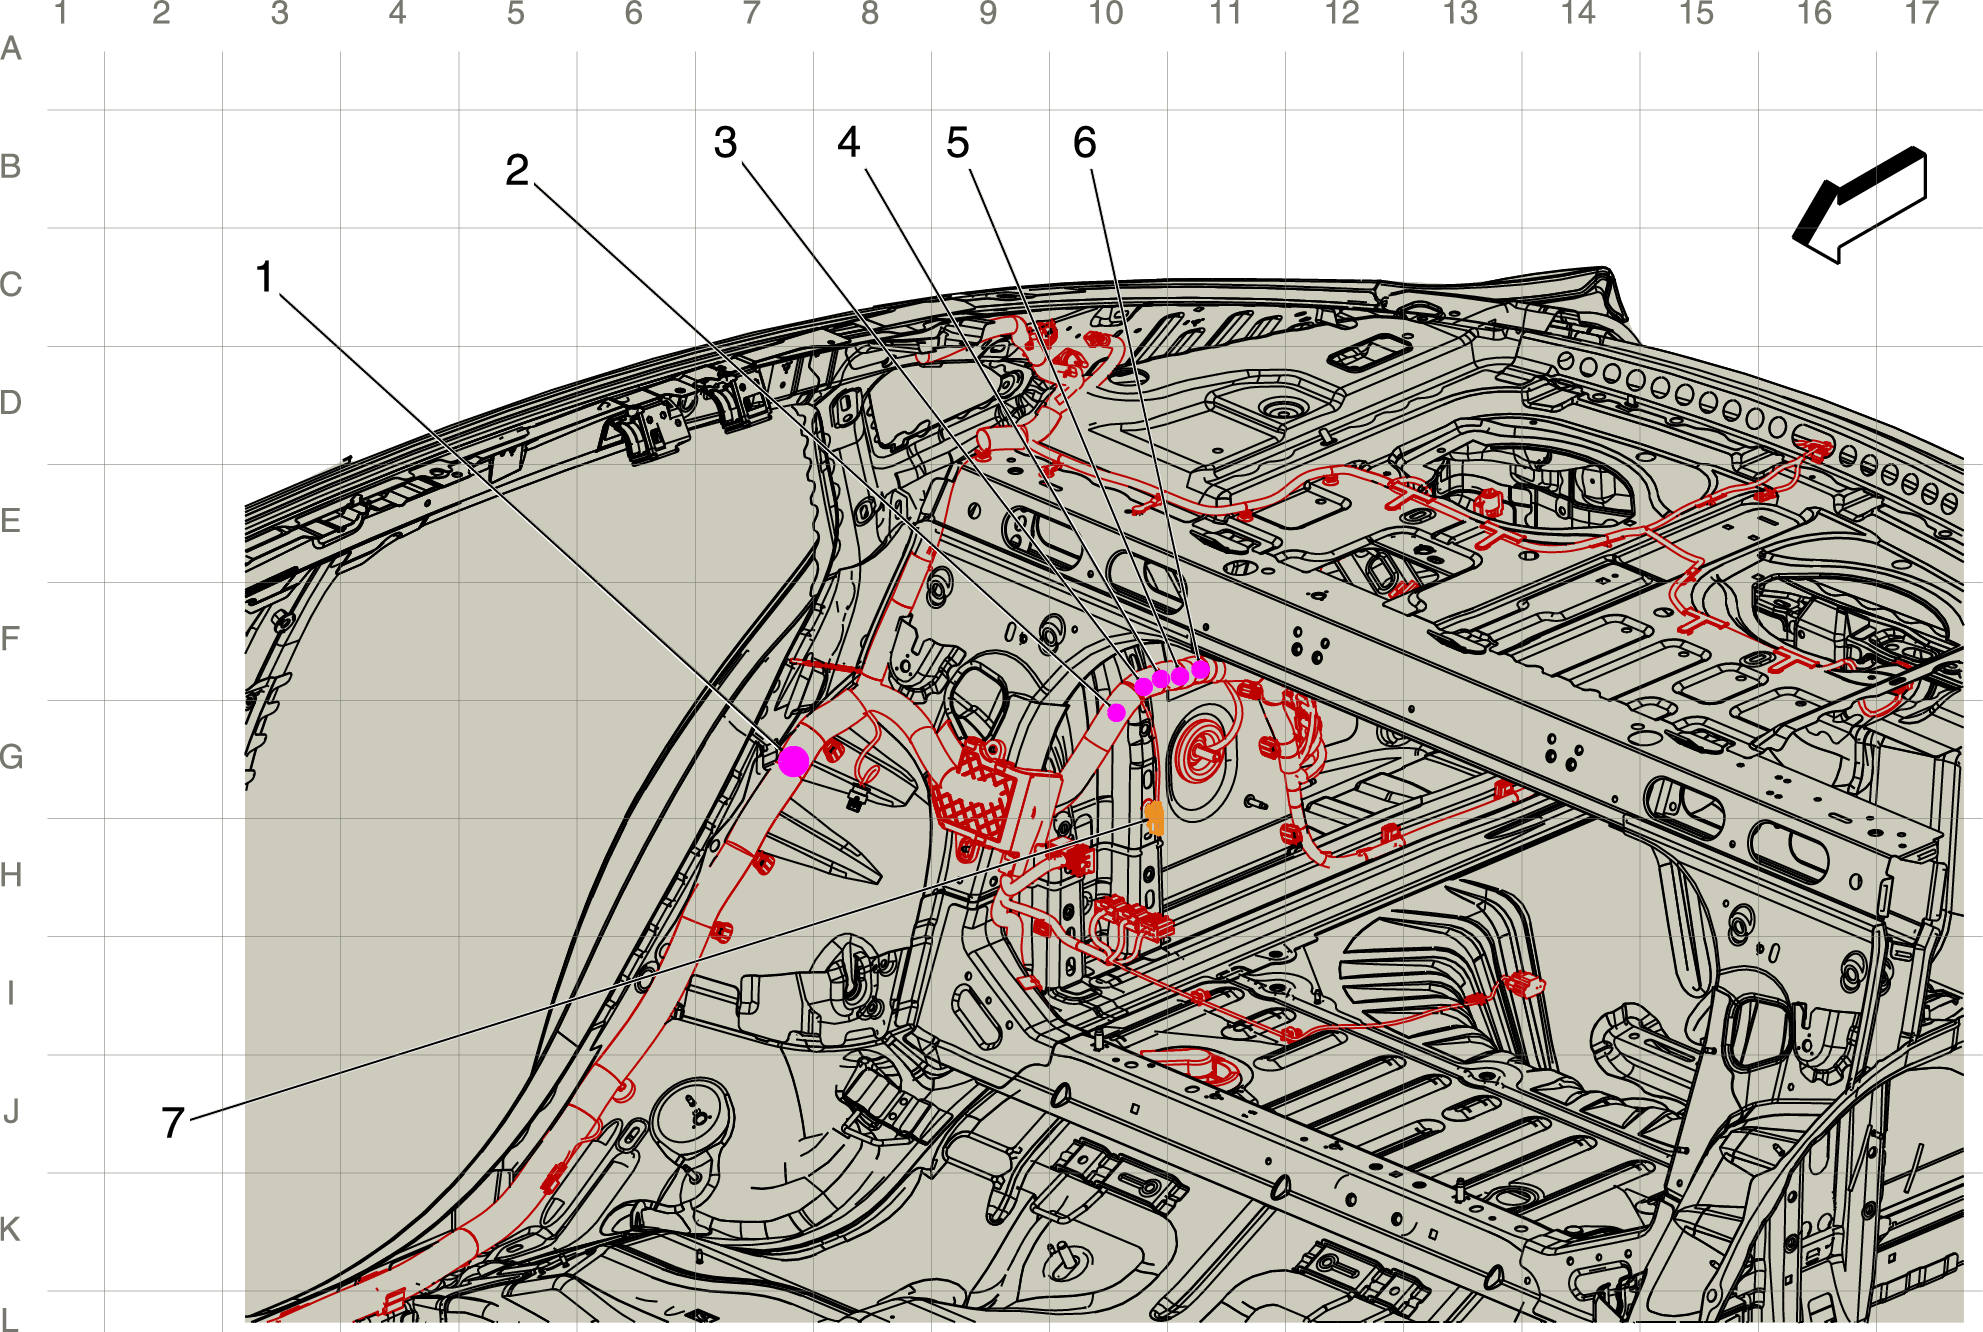This screenshot has width=1983, height=1332.
Task: Click the orange highlighted connector
Action: 1155,817
